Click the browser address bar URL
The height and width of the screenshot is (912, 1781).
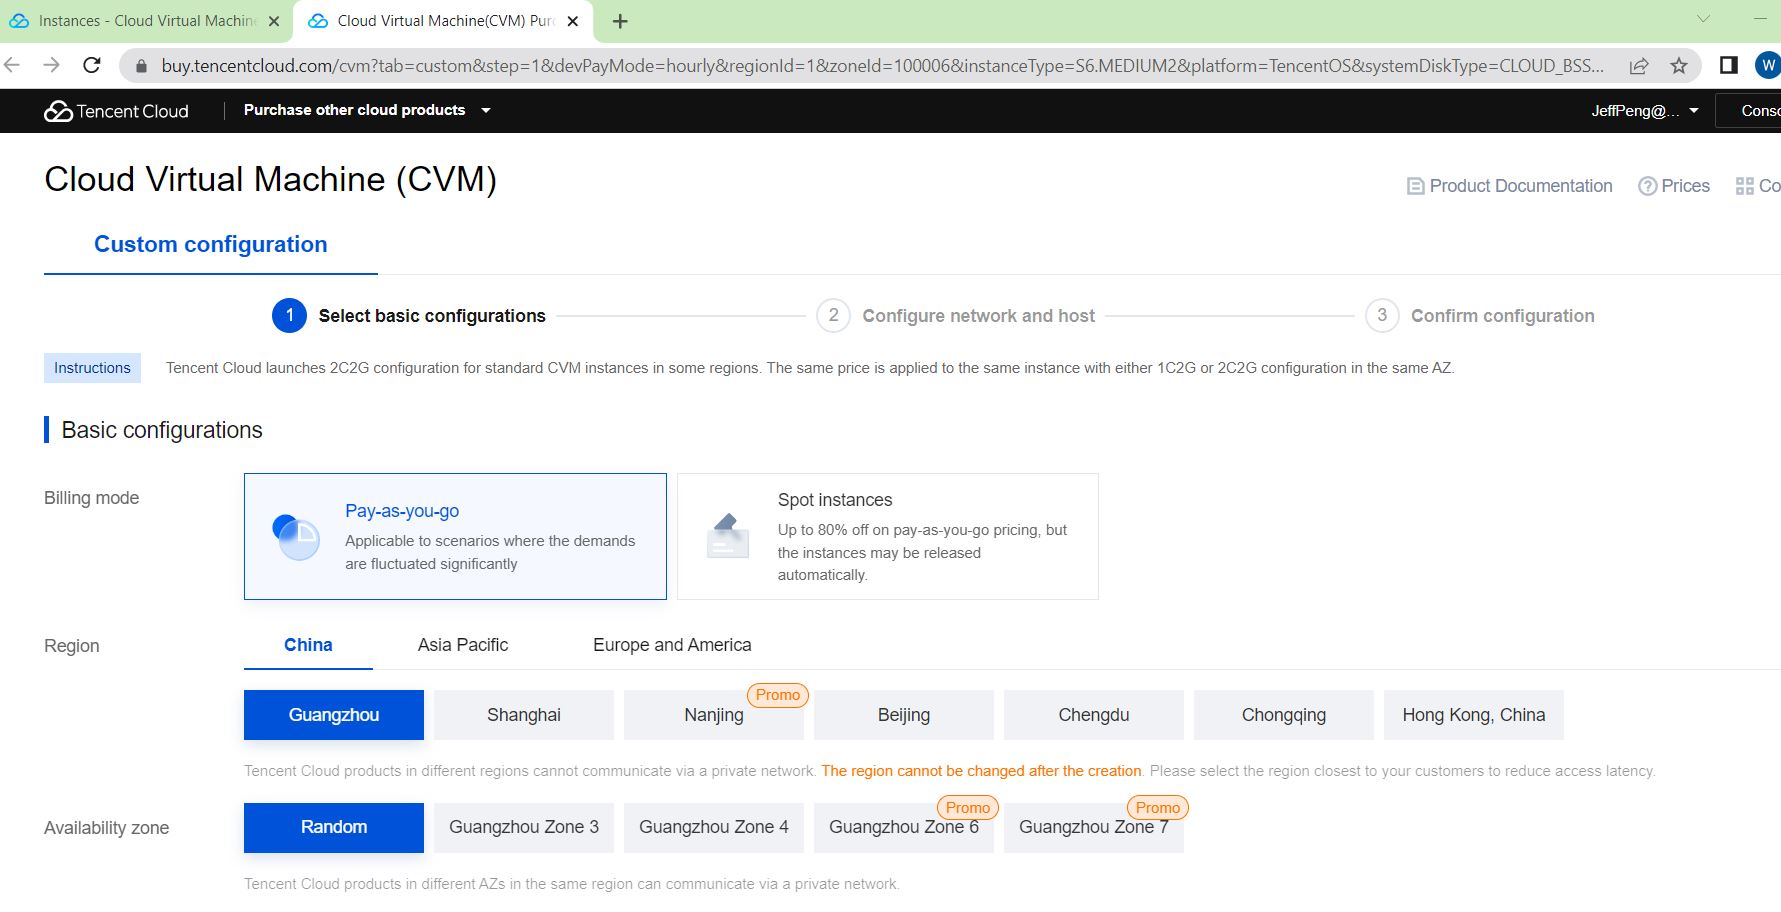pos(880,66)
